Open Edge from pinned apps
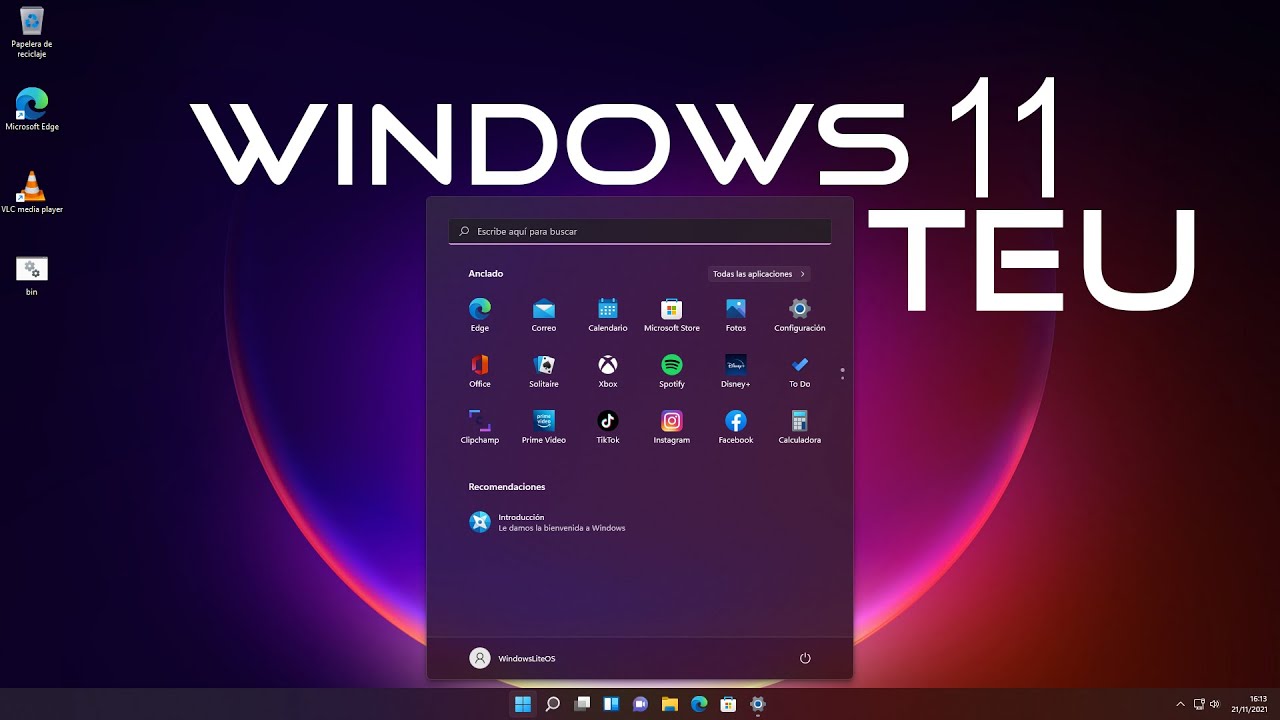Image resolution: width=1280 pixels, height=720 pixels. tap(480, 314)
